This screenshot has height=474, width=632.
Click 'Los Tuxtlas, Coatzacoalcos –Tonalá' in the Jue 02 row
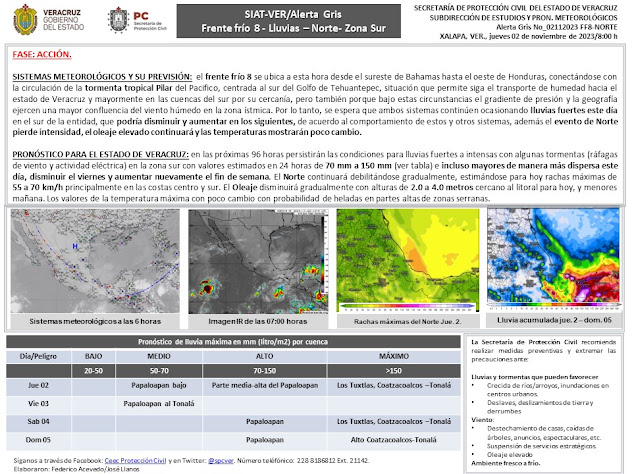[x=394, y=385]
